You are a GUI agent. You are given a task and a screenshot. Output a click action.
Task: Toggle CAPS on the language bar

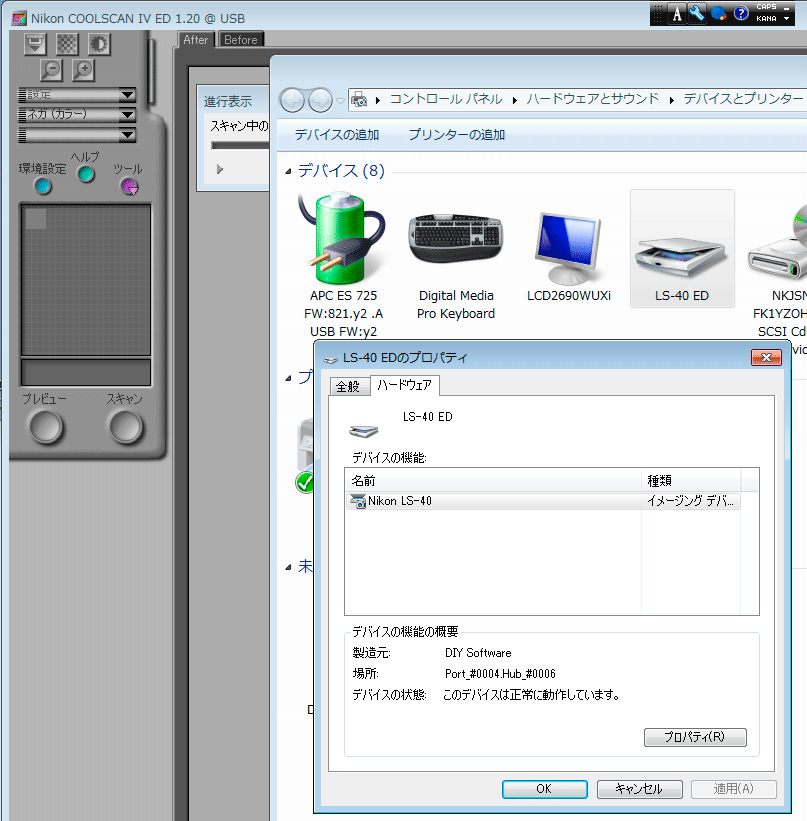coord(766,7)
